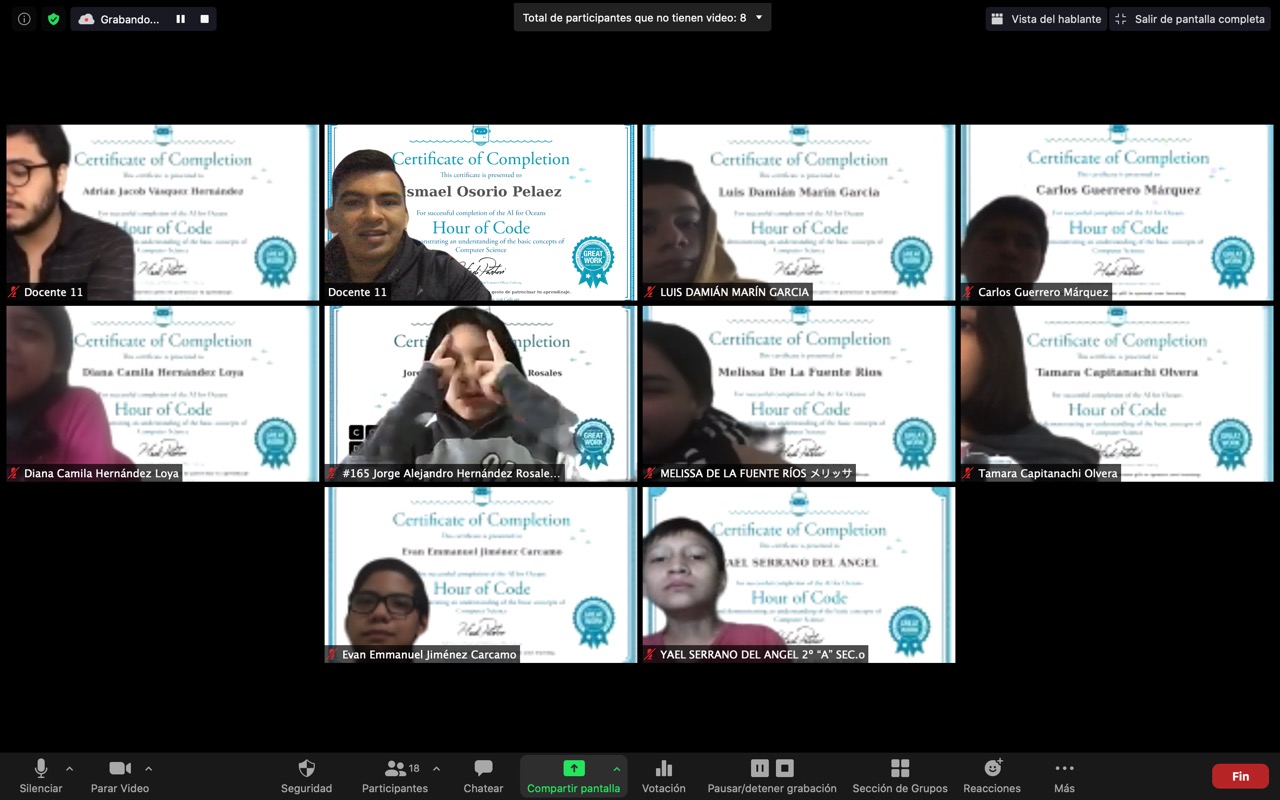Open Seguridad shield menu
The height and width of the screenshot is (800, 1280).
pyautogui.click(x=306, y=776)
